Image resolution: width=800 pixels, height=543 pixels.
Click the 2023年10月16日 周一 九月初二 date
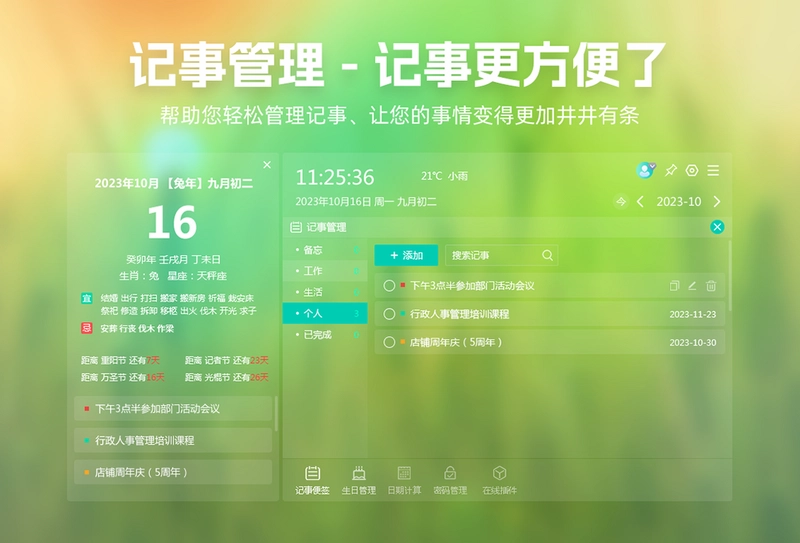coord(366,202)
